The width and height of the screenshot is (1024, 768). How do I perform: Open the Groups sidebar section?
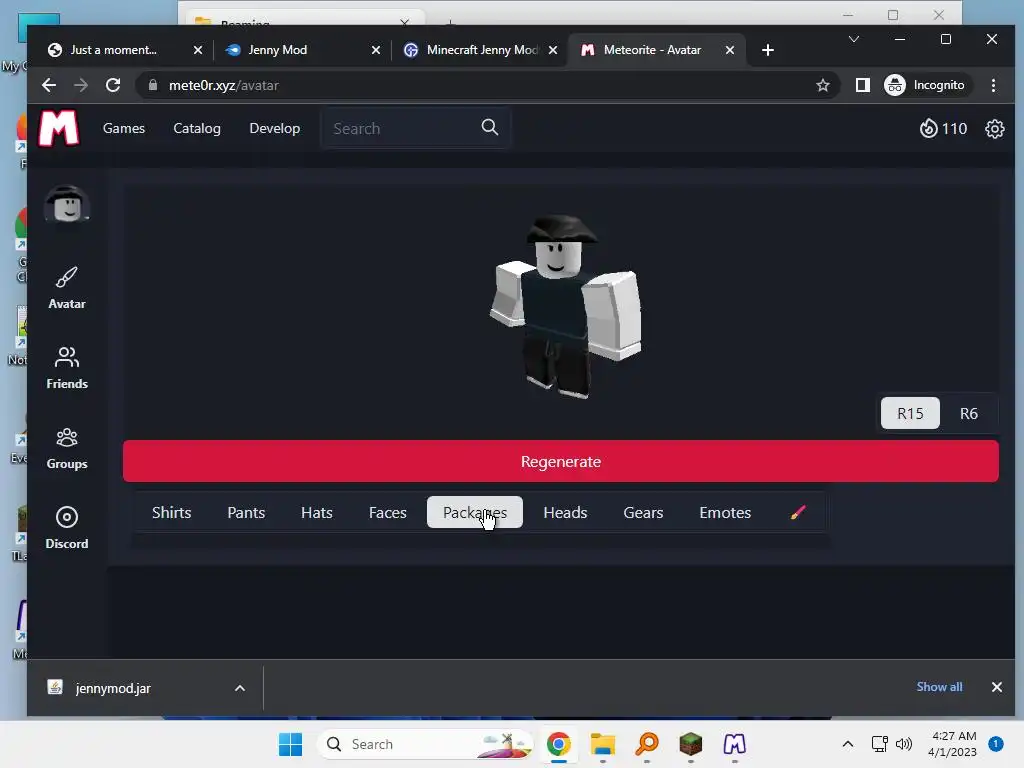[x=67, y=448]
